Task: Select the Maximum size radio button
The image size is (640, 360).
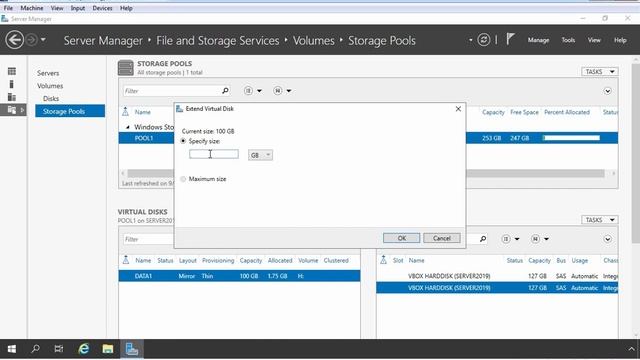Action: (183, 179)
